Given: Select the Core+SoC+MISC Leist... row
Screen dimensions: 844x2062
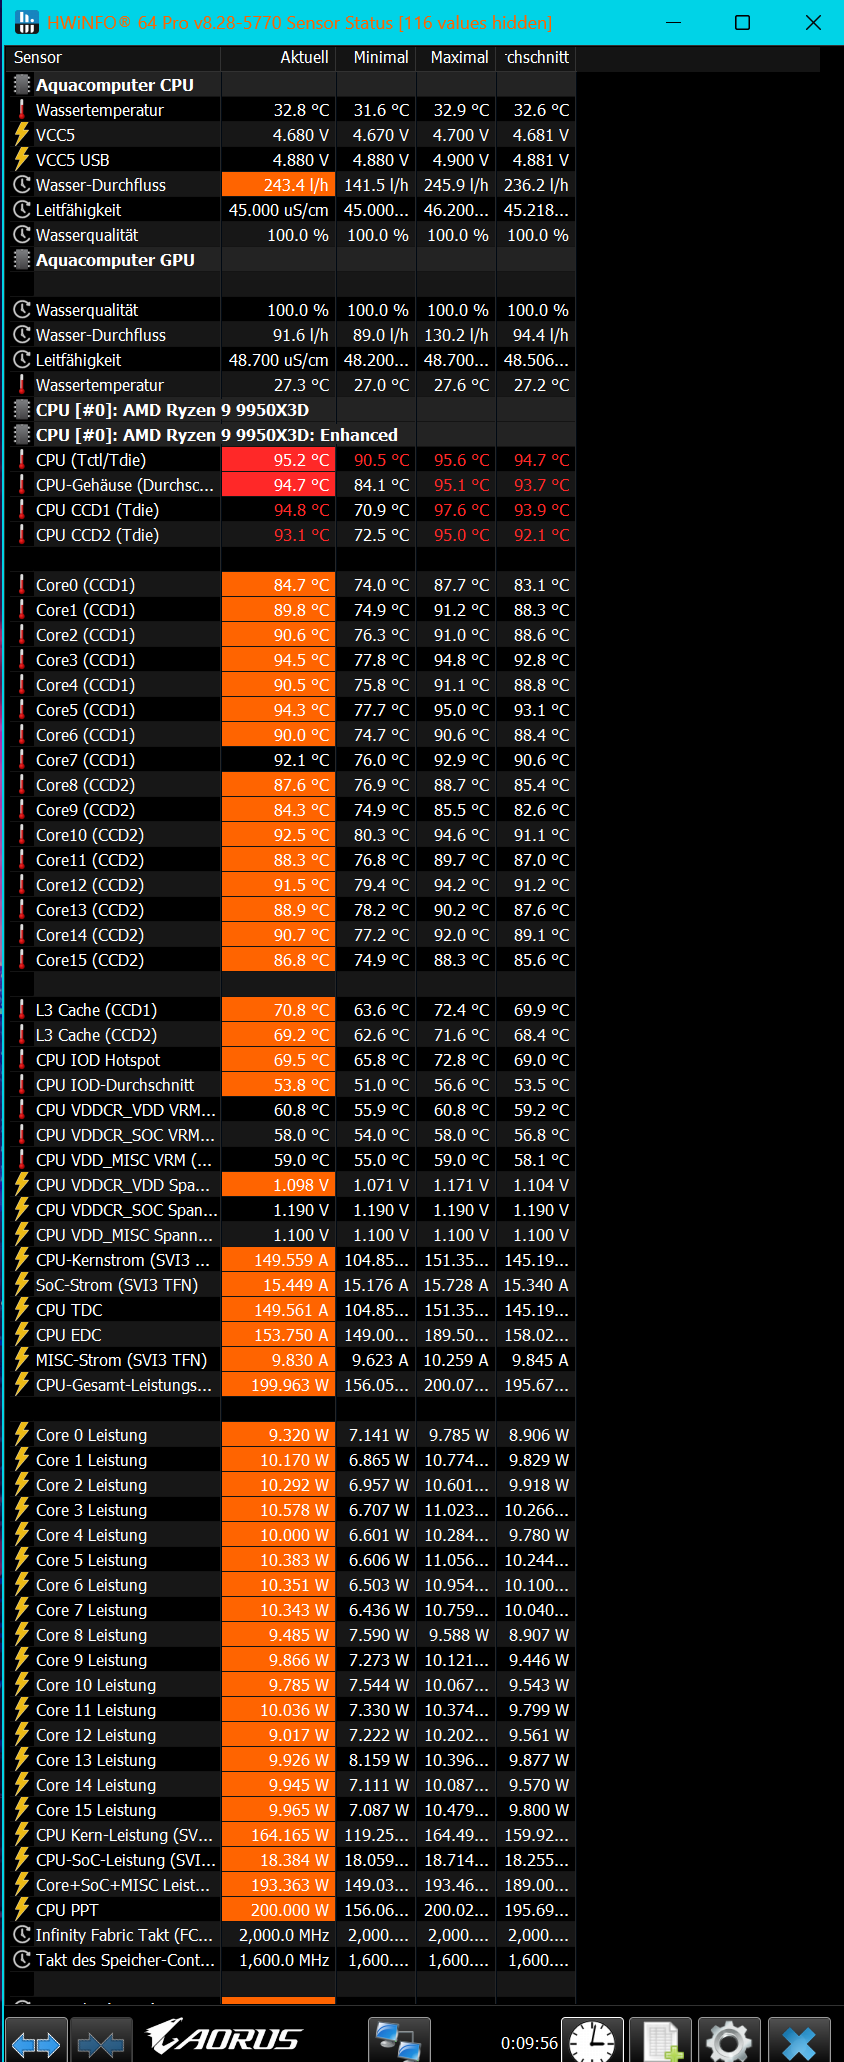Looking at the screenshot, I should click(291, 1885).
